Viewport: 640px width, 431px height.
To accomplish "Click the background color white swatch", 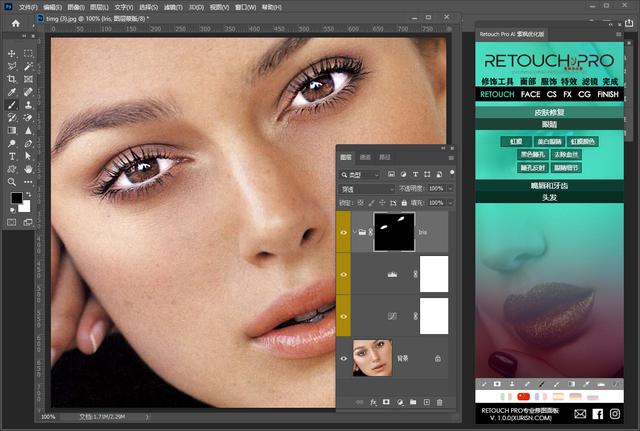I will pyautogui.click(x=26, y=207).
